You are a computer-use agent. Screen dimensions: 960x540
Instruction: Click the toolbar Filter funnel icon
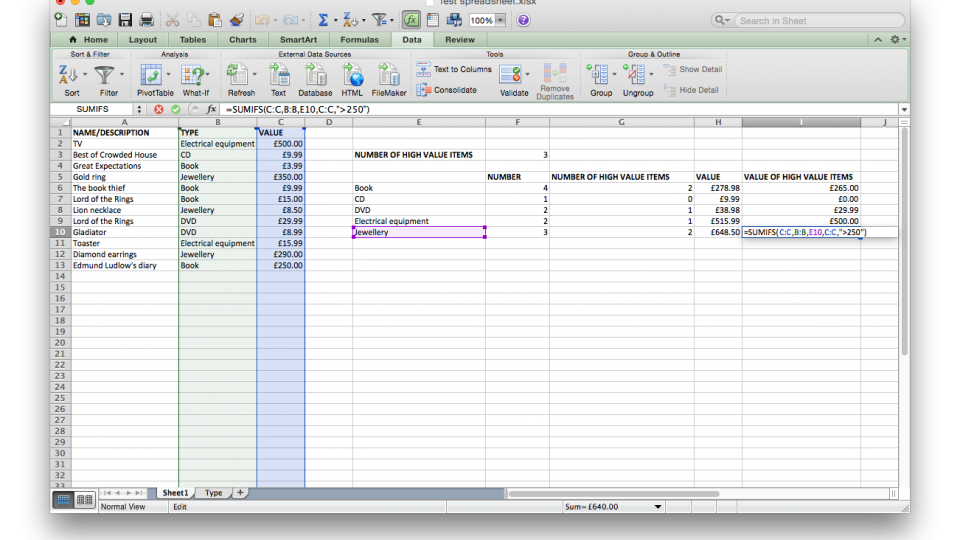click(x=379, y=20)
